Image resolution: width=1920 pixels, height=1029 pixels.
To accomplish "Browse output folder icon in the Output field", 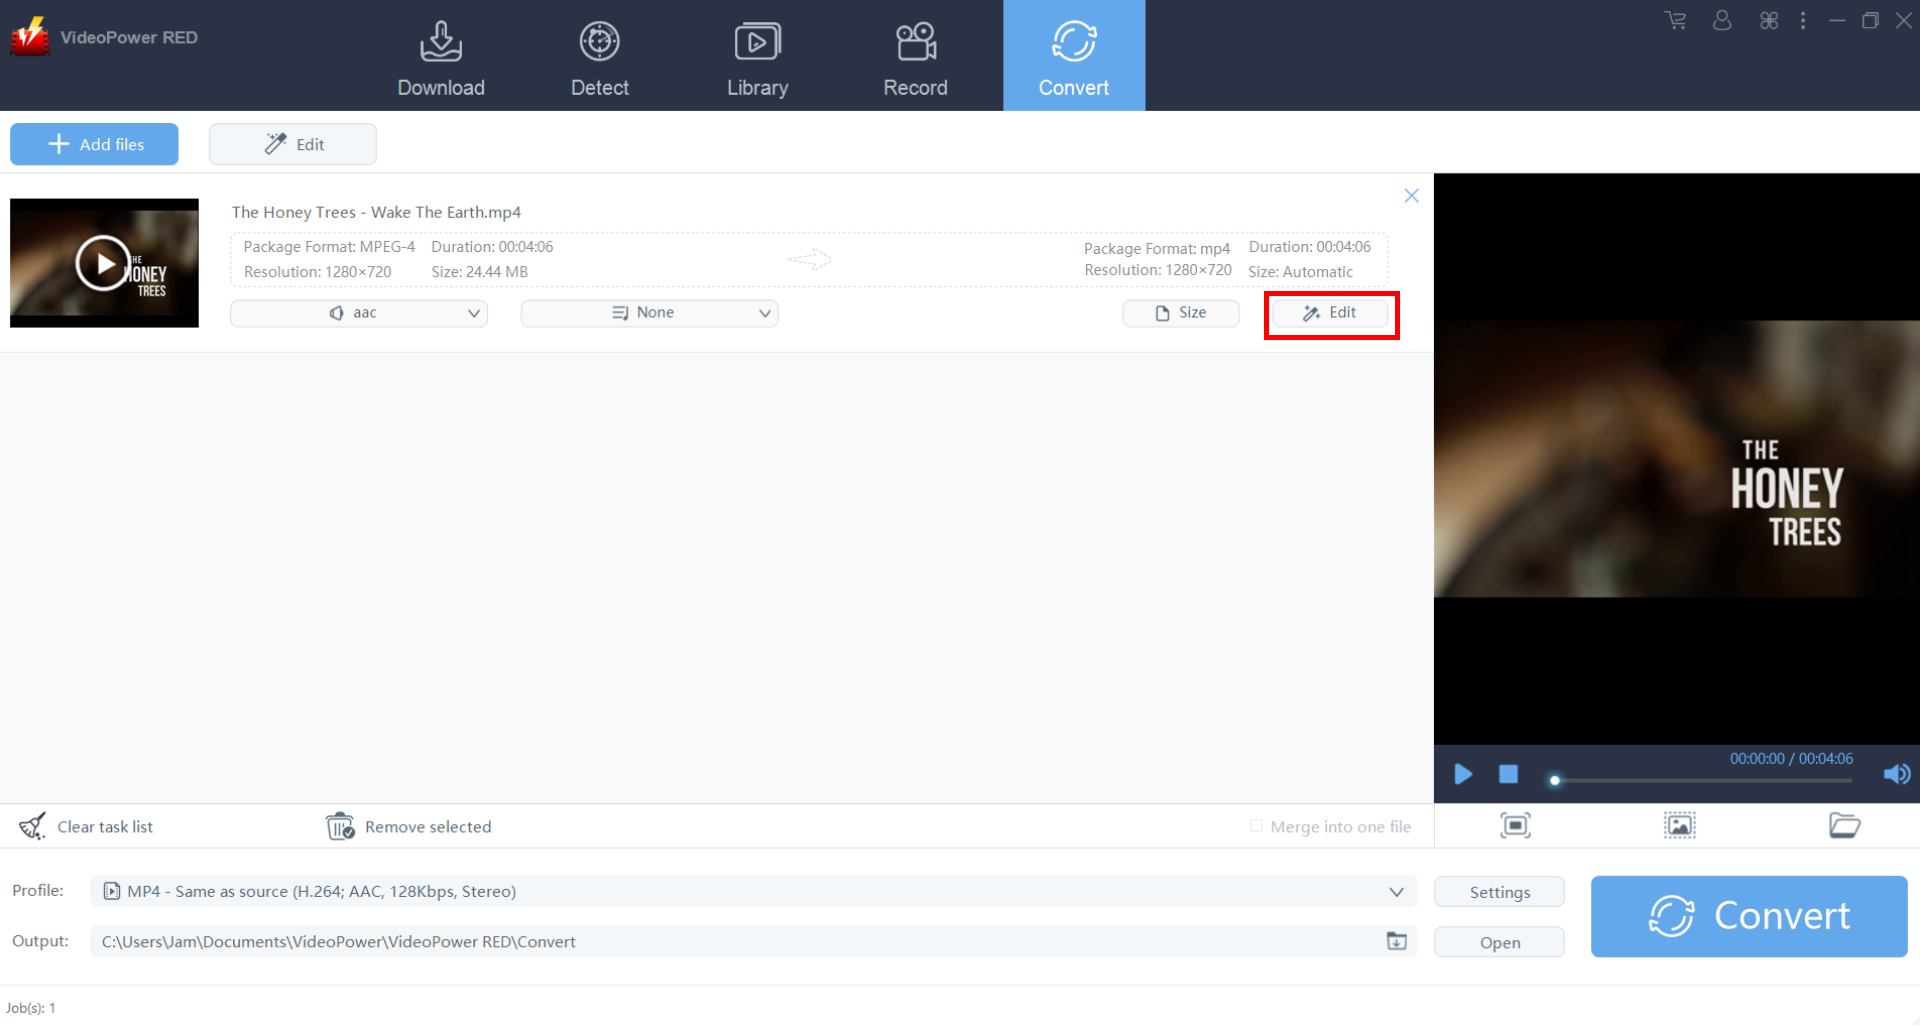I will 1396,941.
